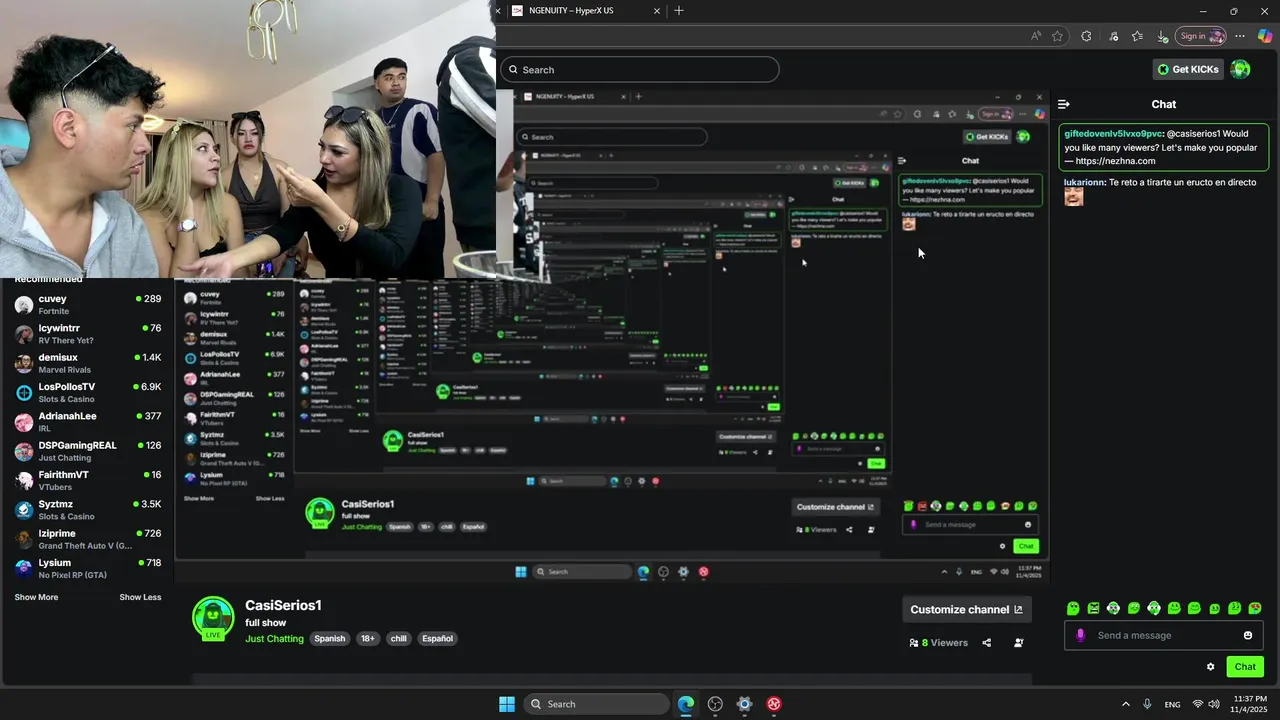Open Microsoft Edge from the taskbar

pyautogui.click(x=686, y=704)
